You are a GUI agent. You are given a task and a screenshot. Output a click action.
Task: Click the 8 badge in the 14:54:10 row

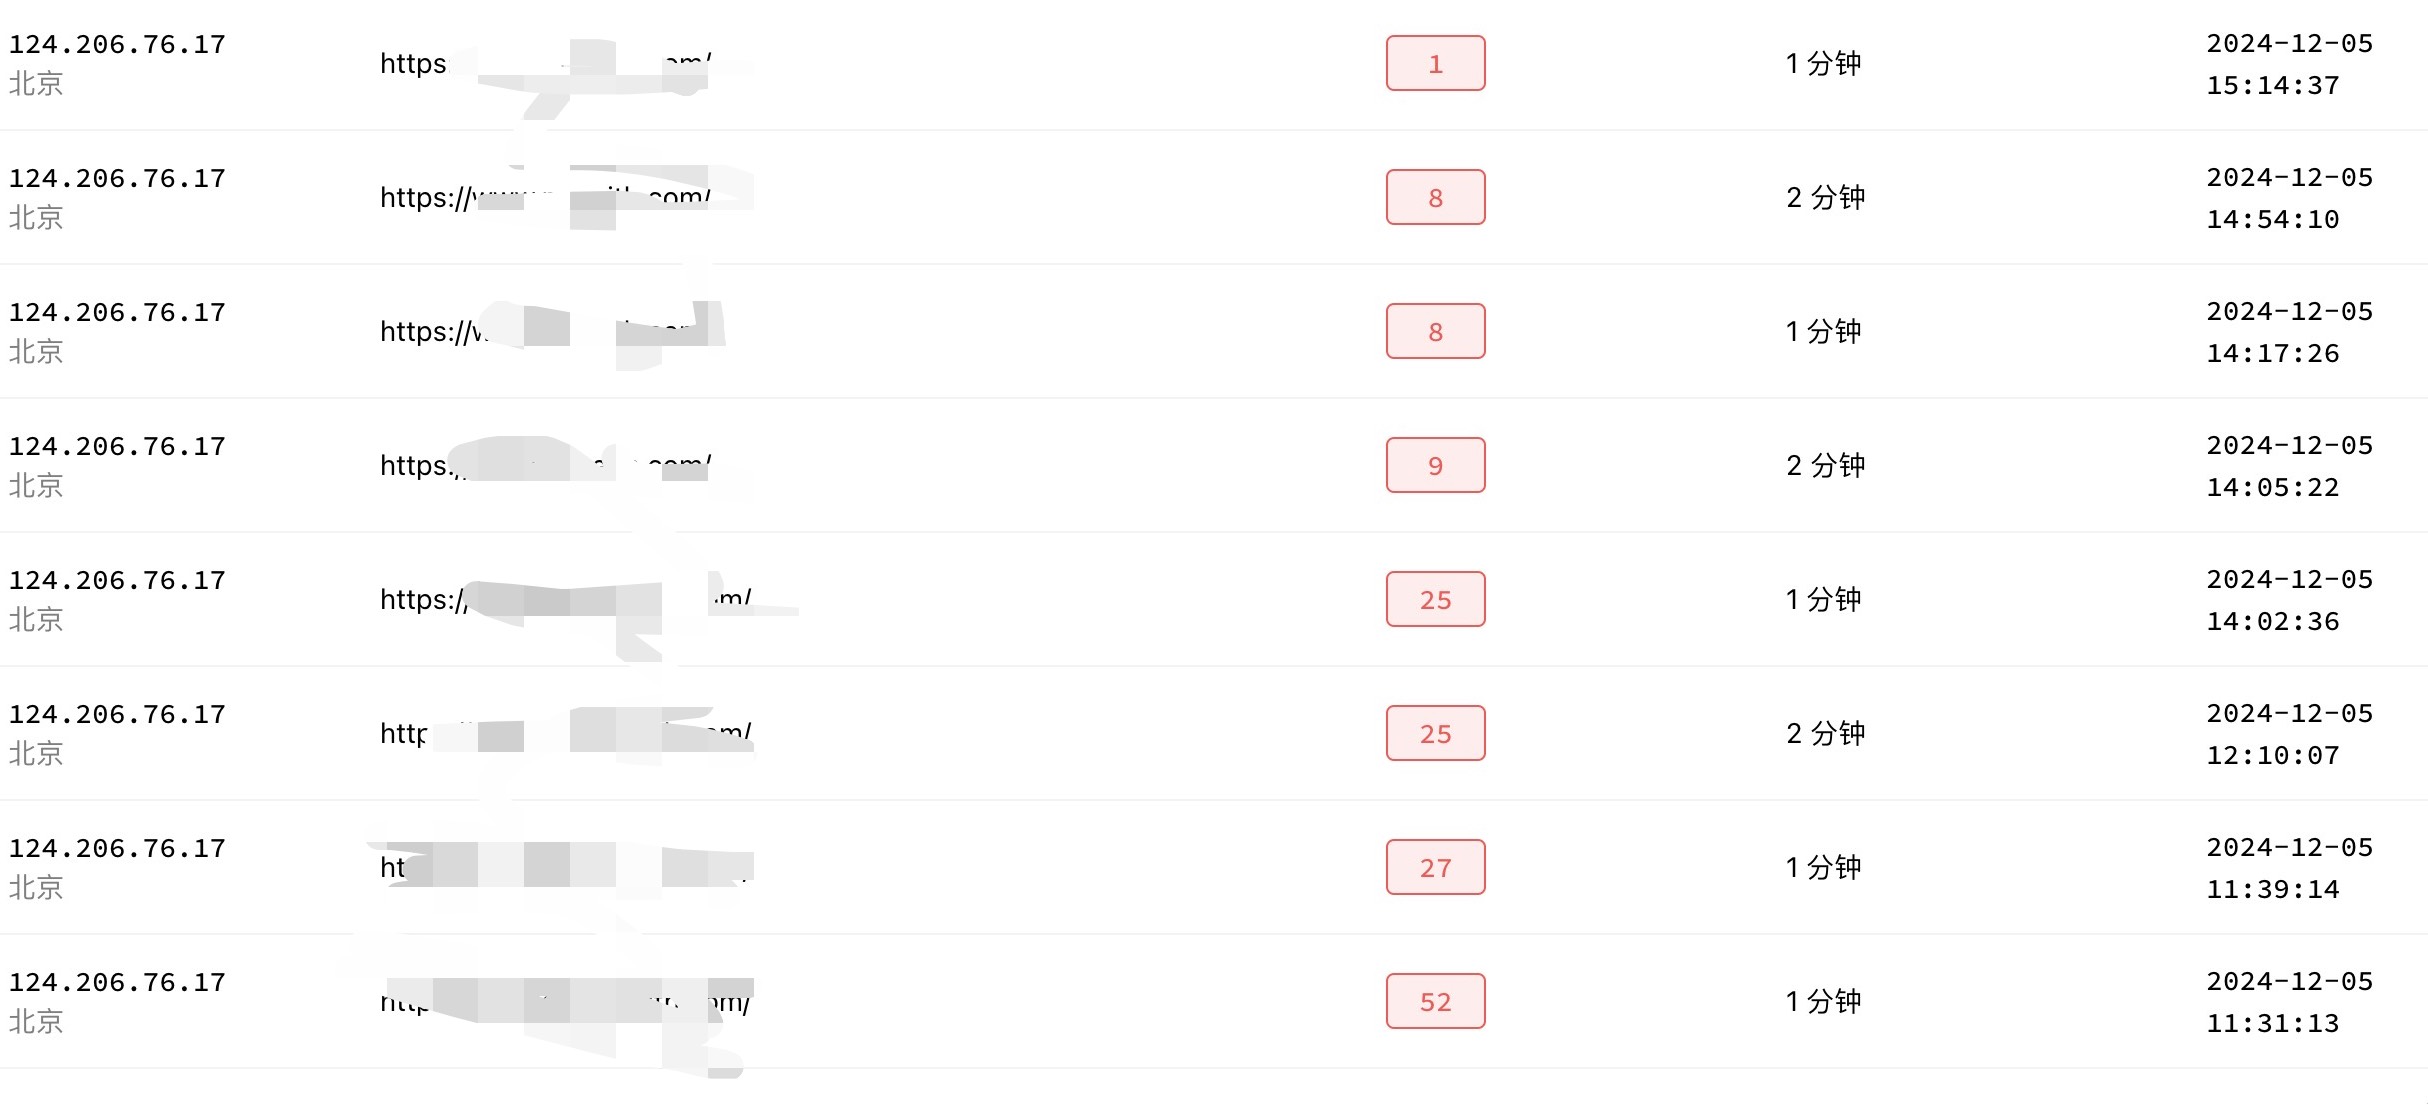(x=1435, y=198)
